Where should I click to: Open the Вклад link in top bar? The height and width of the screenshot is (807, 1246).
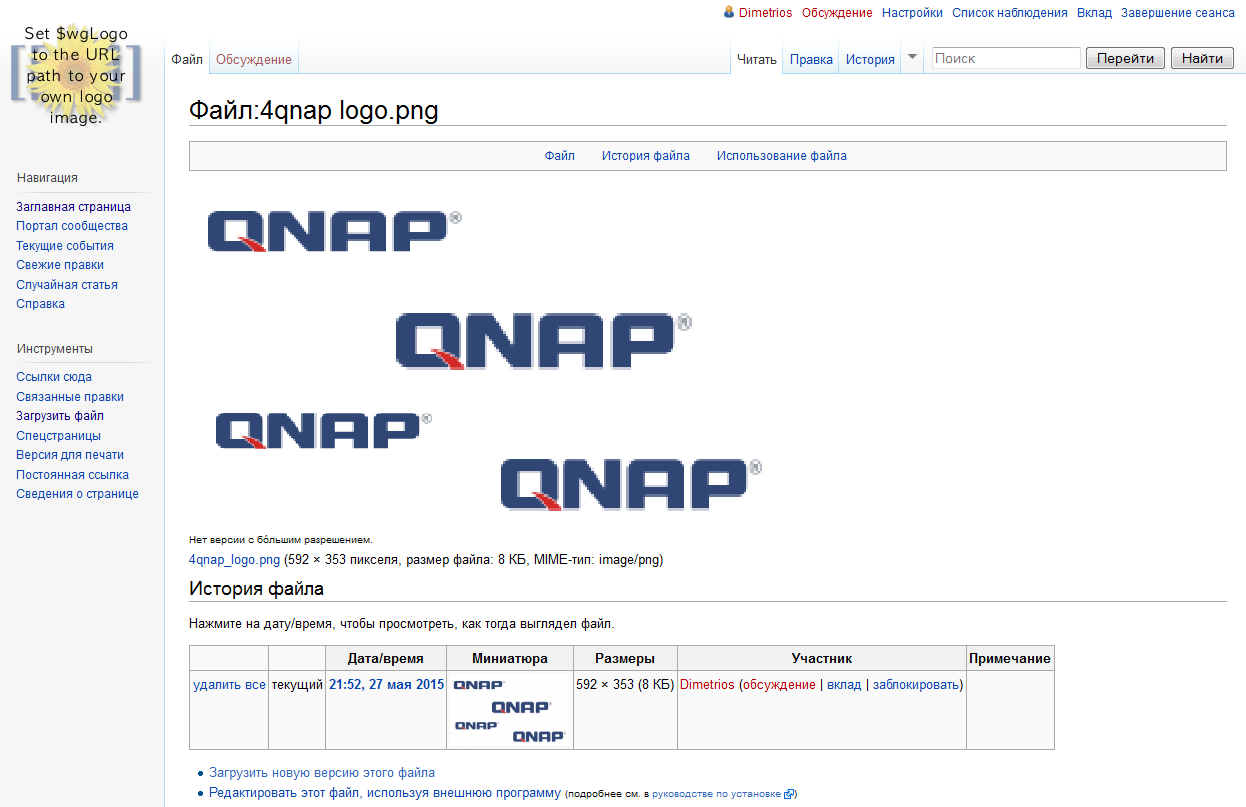click(1094, 13)
